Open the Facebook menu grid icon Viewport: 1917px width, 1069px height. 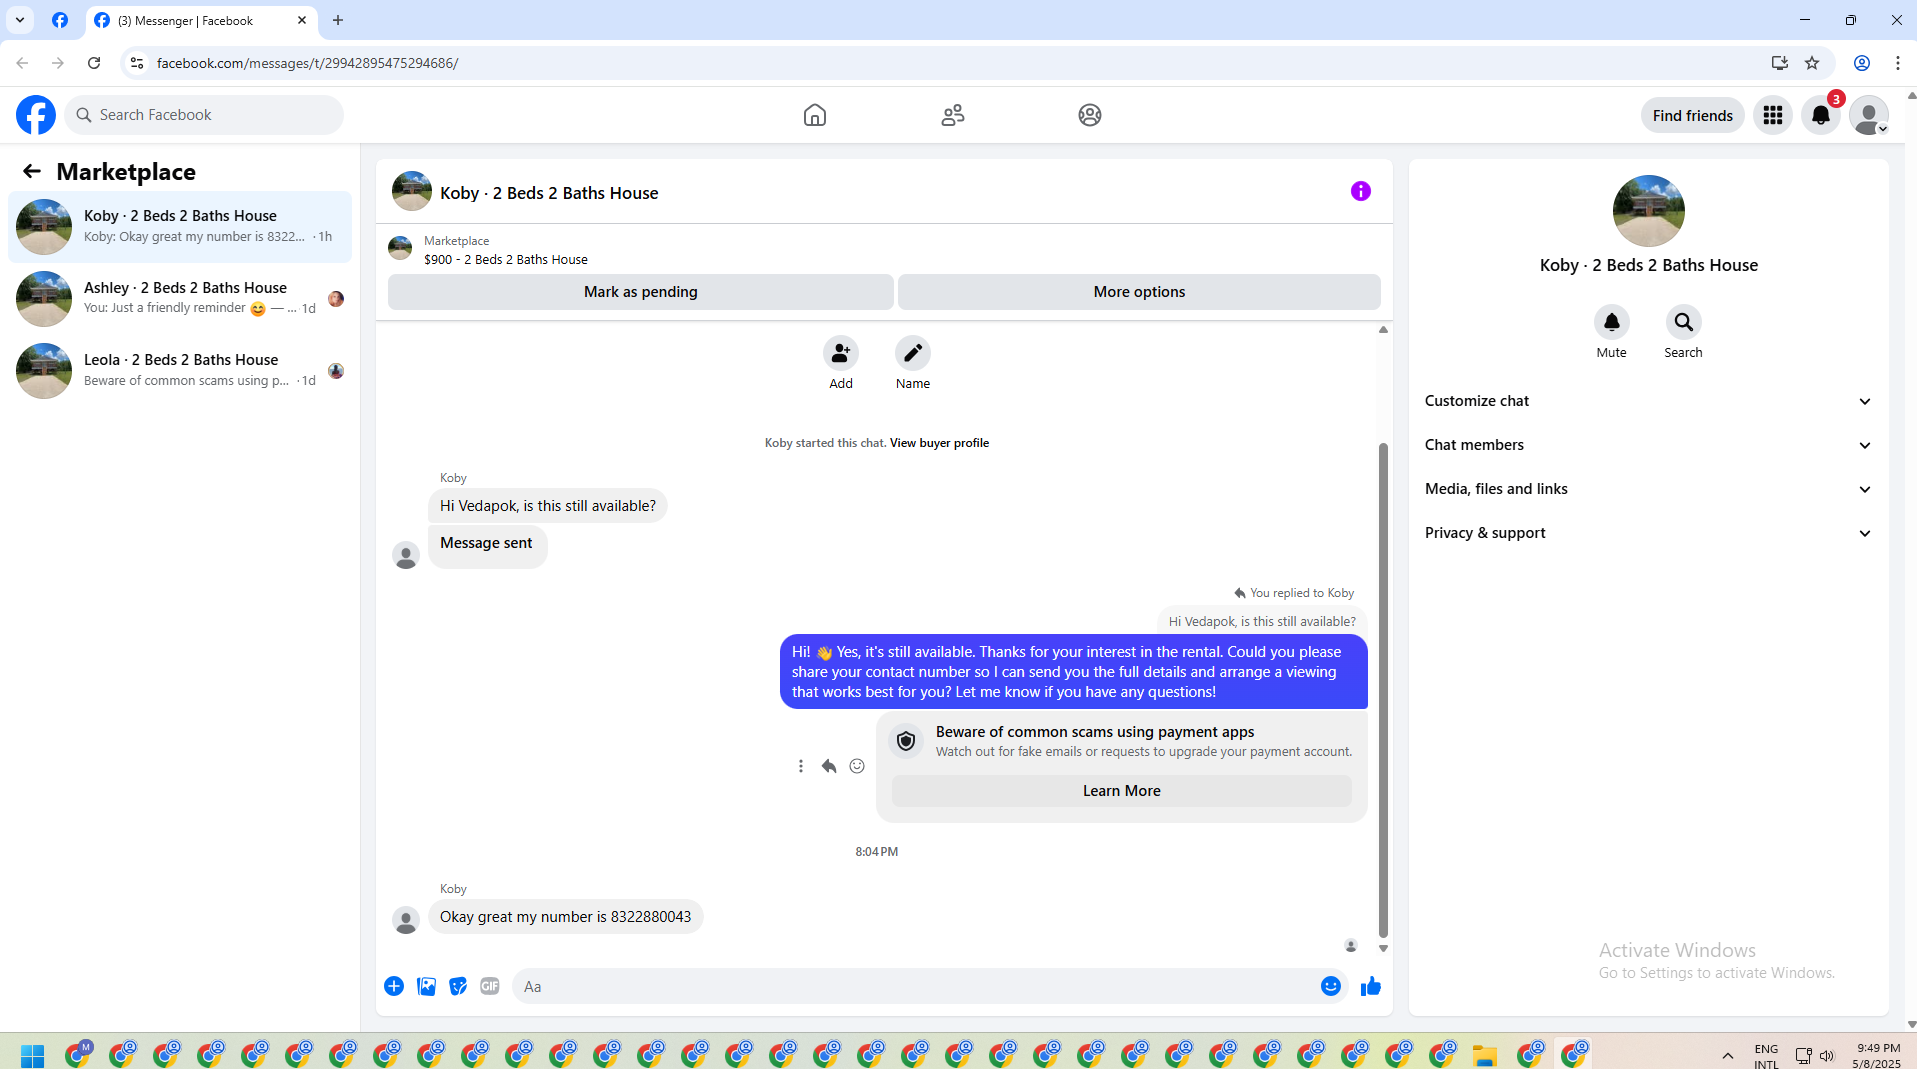point(1773,115)
